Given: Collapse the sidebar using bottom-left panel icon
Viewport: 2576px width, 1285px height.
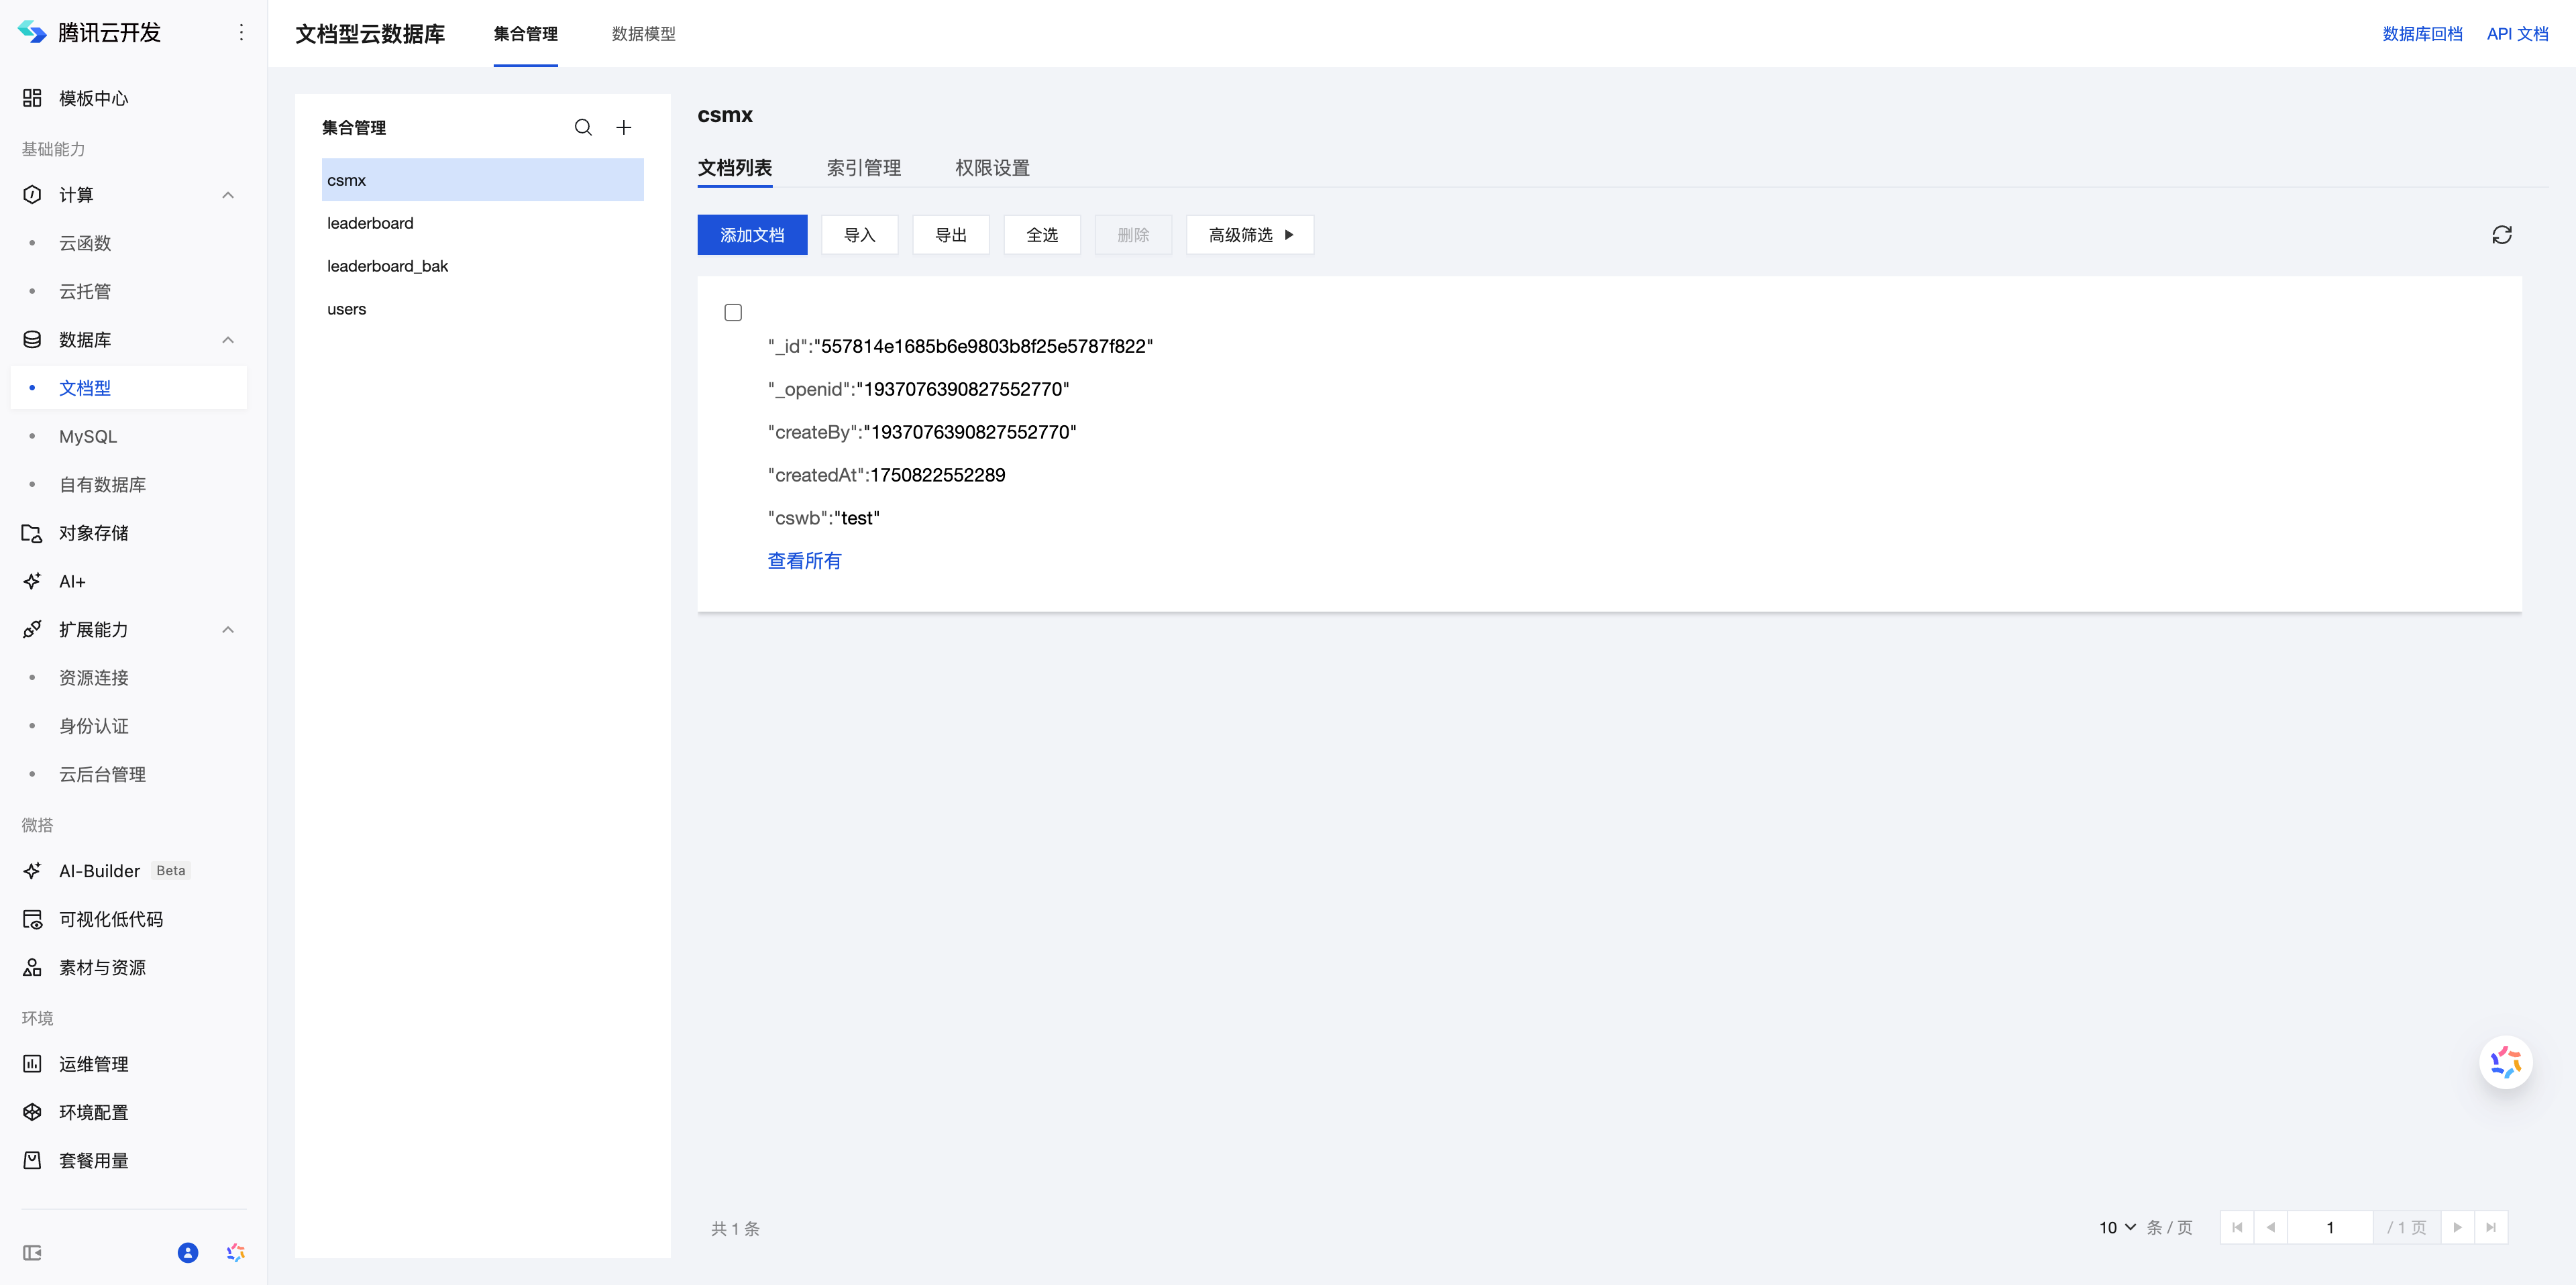Looking at the screenshot, I should click(32, 1253).
